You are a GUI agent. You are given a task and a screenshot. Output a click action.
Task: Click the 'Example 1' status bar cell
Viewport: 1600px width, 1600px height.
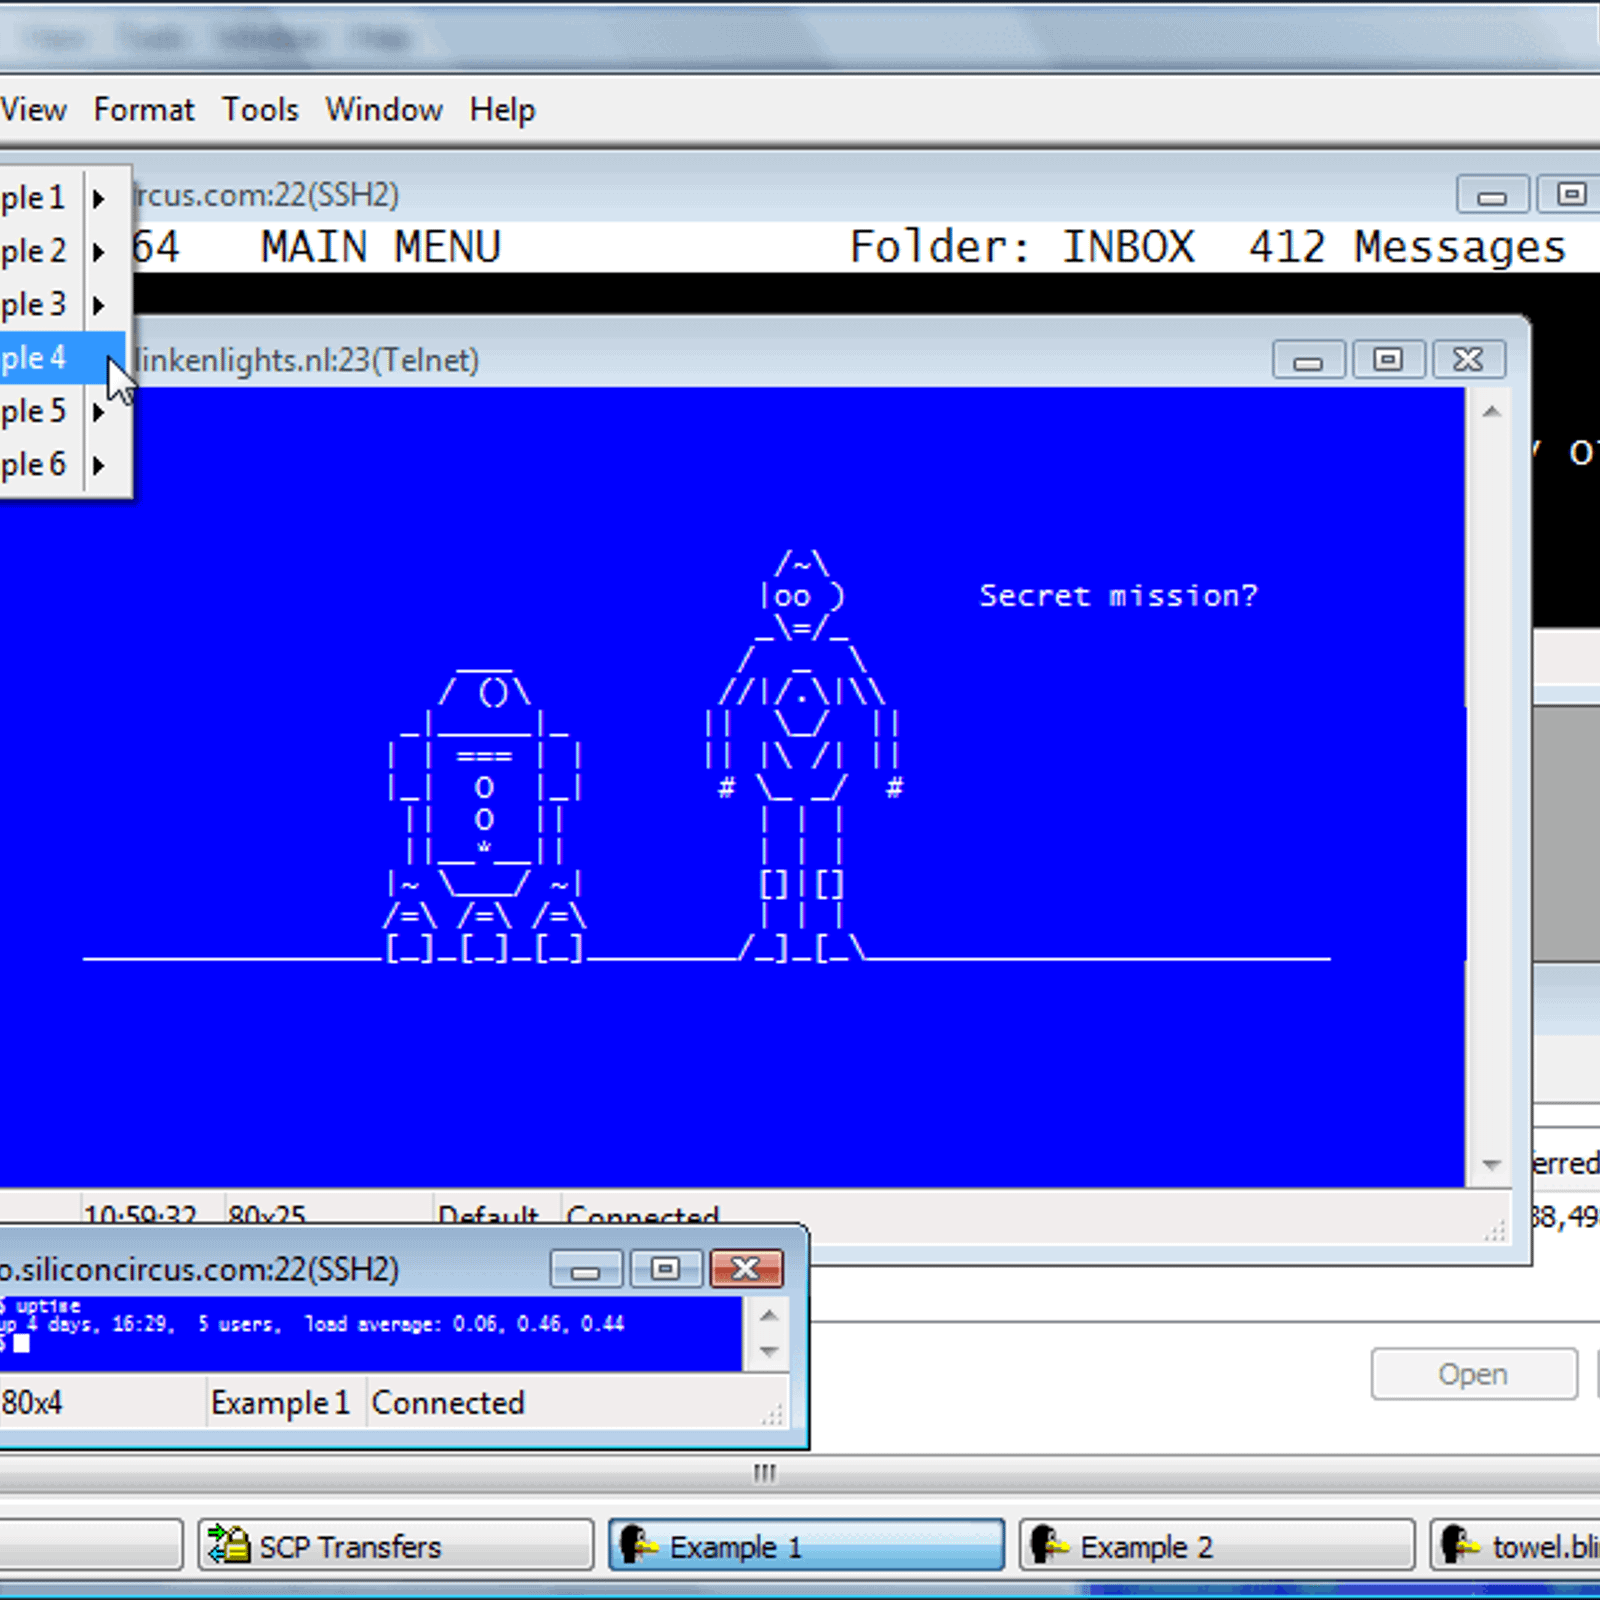tap(286, 1403)
